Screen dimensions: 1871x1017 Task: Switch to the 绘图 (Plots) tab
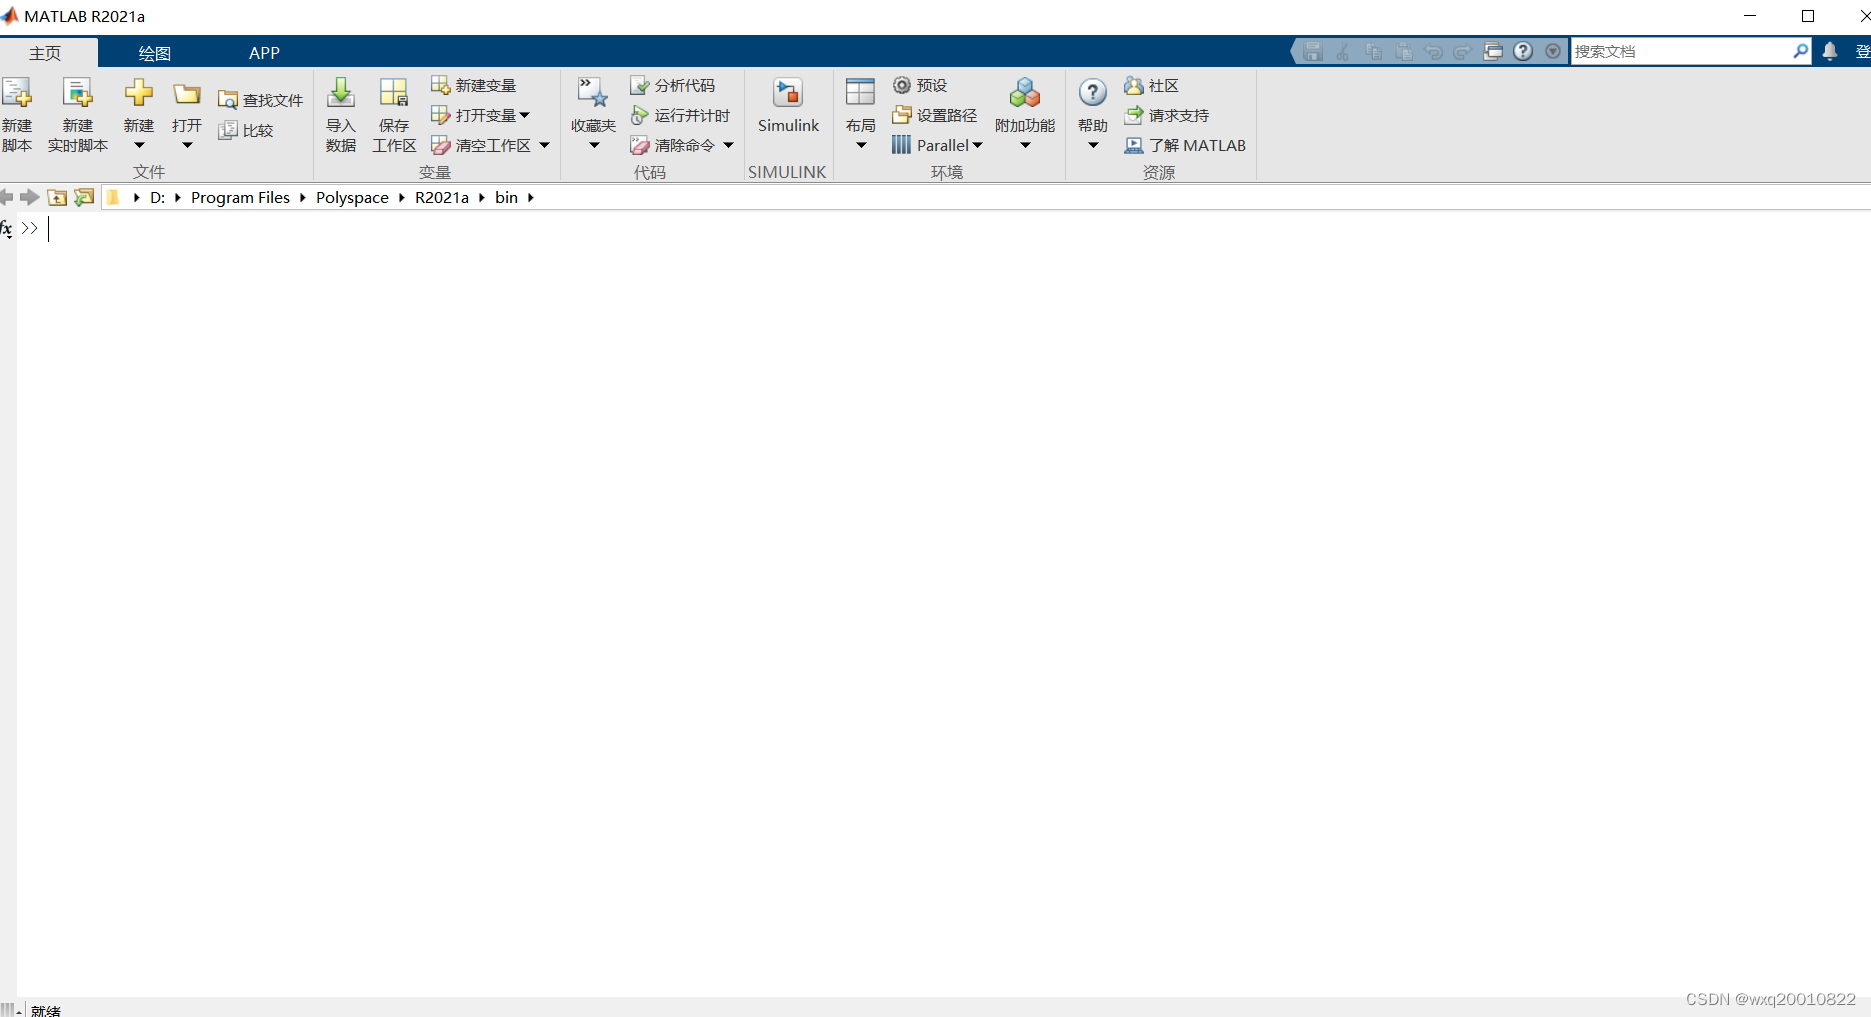(x=155, y=53)
